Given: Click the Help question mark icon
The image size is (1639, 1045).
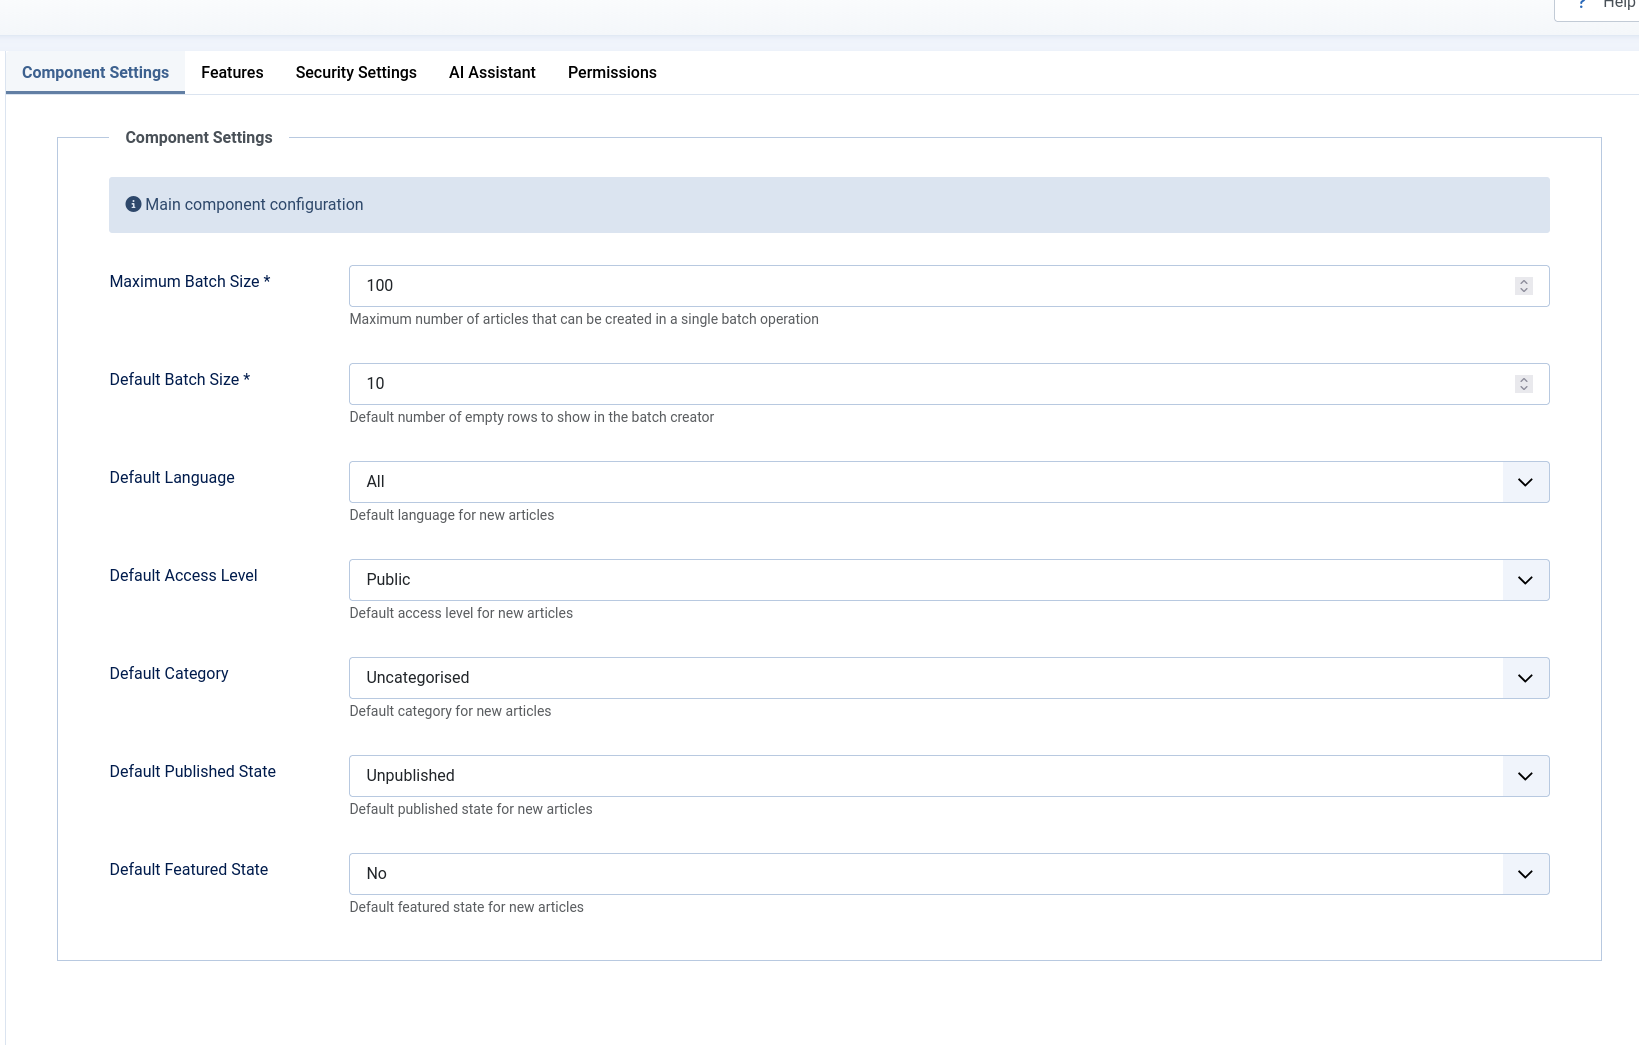Looking at the screenshot, I should point(1583,5).
